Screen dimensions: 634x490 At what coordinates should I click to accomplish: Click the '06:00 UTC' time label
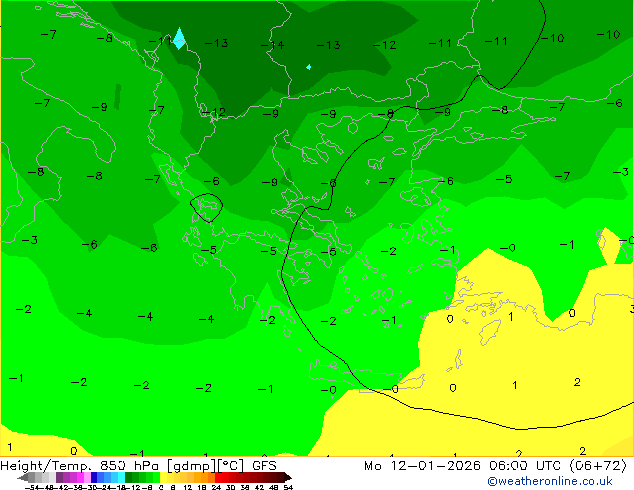[525, 465]
